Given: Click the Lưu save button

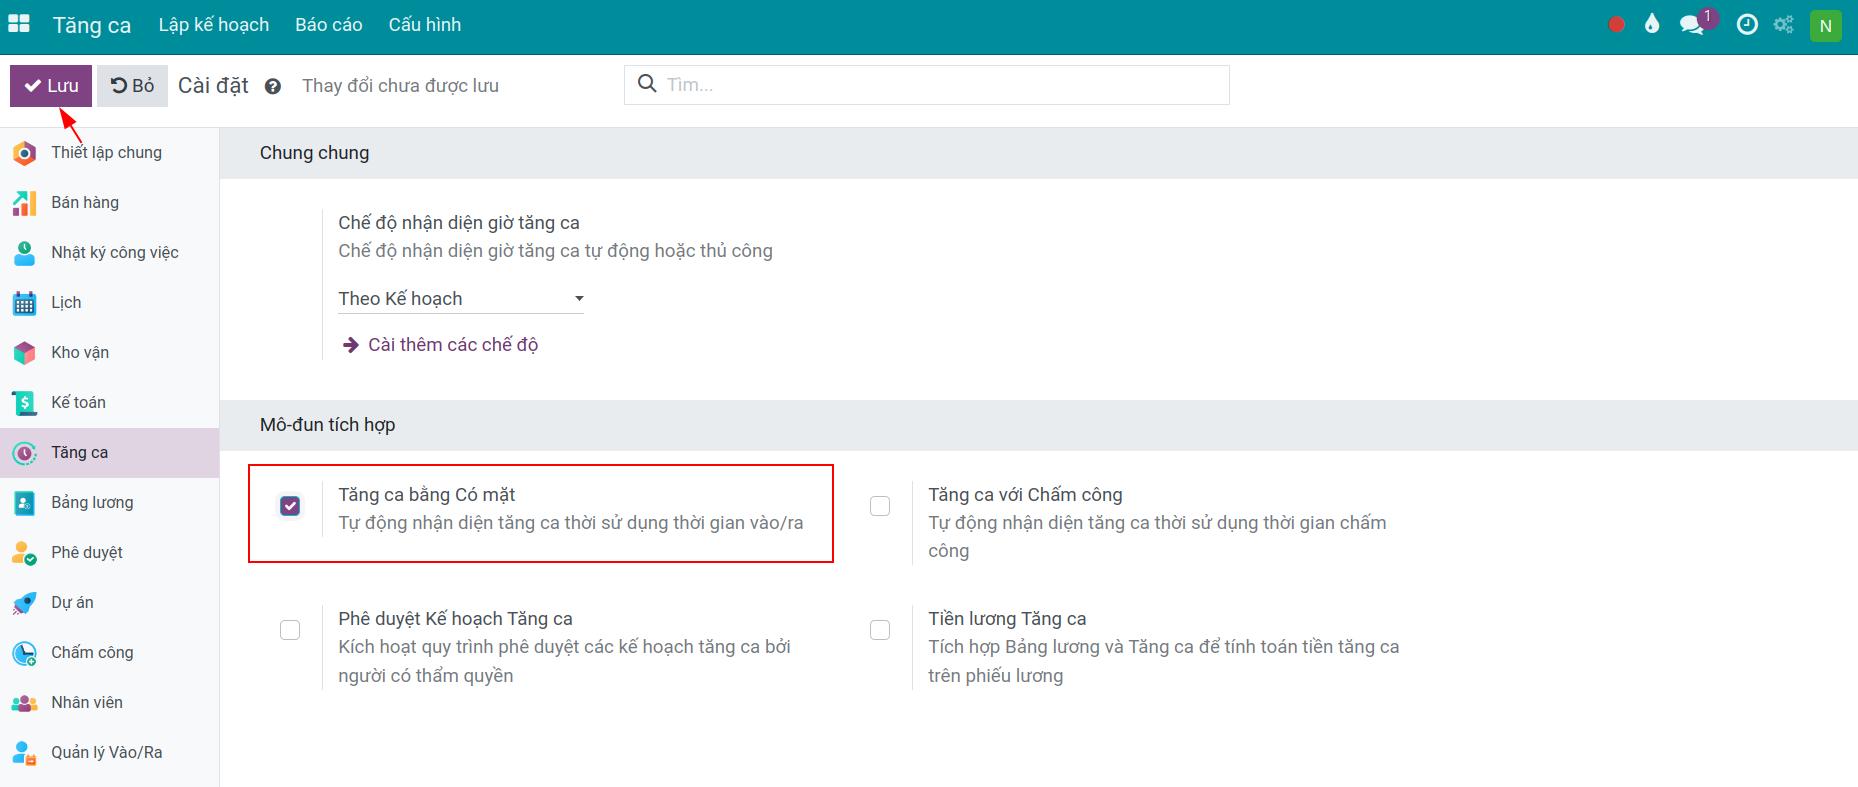Looking at the screenshot, I should (51, 86).
